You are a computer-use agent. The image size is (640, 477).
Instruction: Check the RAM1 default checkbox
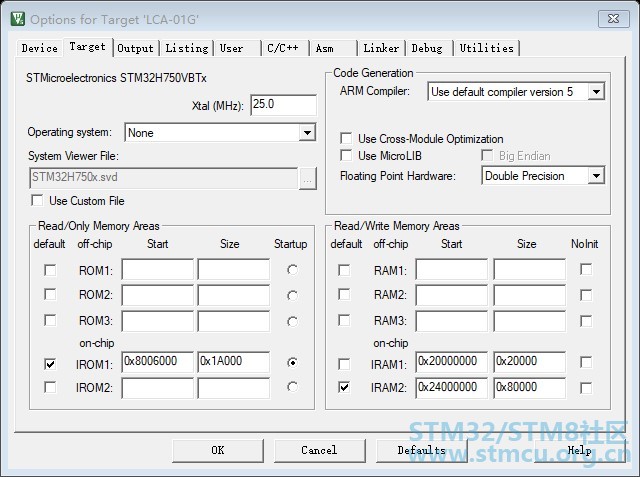click(344, 270)
